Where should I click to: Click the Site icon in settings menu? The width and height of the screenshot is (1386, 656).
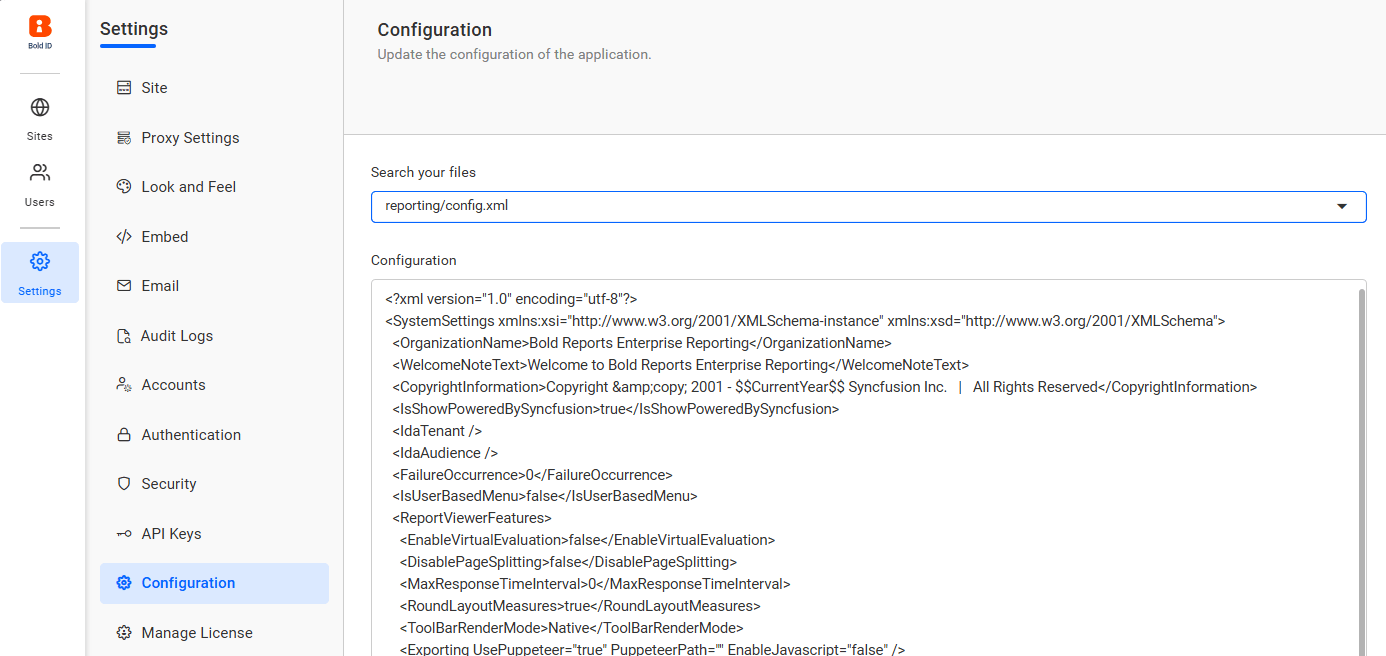pyautogui.click(x=124, y=88)
